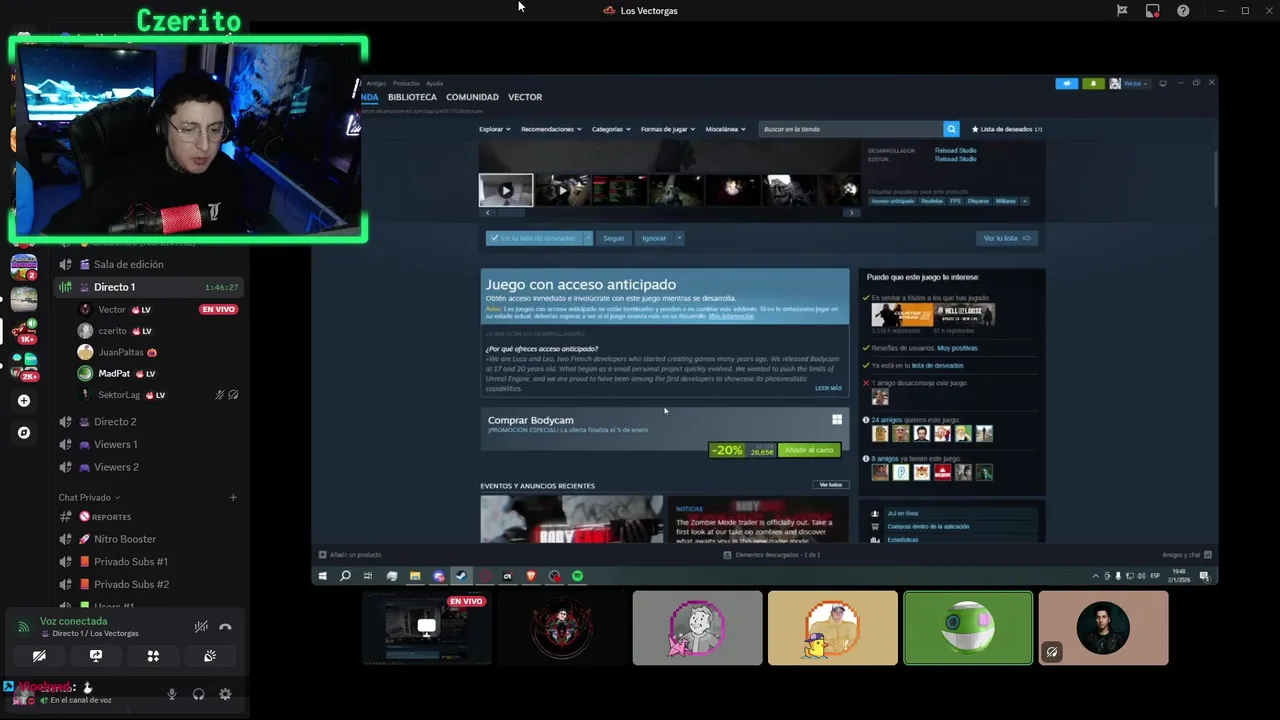Expand the Recomendaciones store menu
Screen dimensions: 1280x720
tap(551, 129)
